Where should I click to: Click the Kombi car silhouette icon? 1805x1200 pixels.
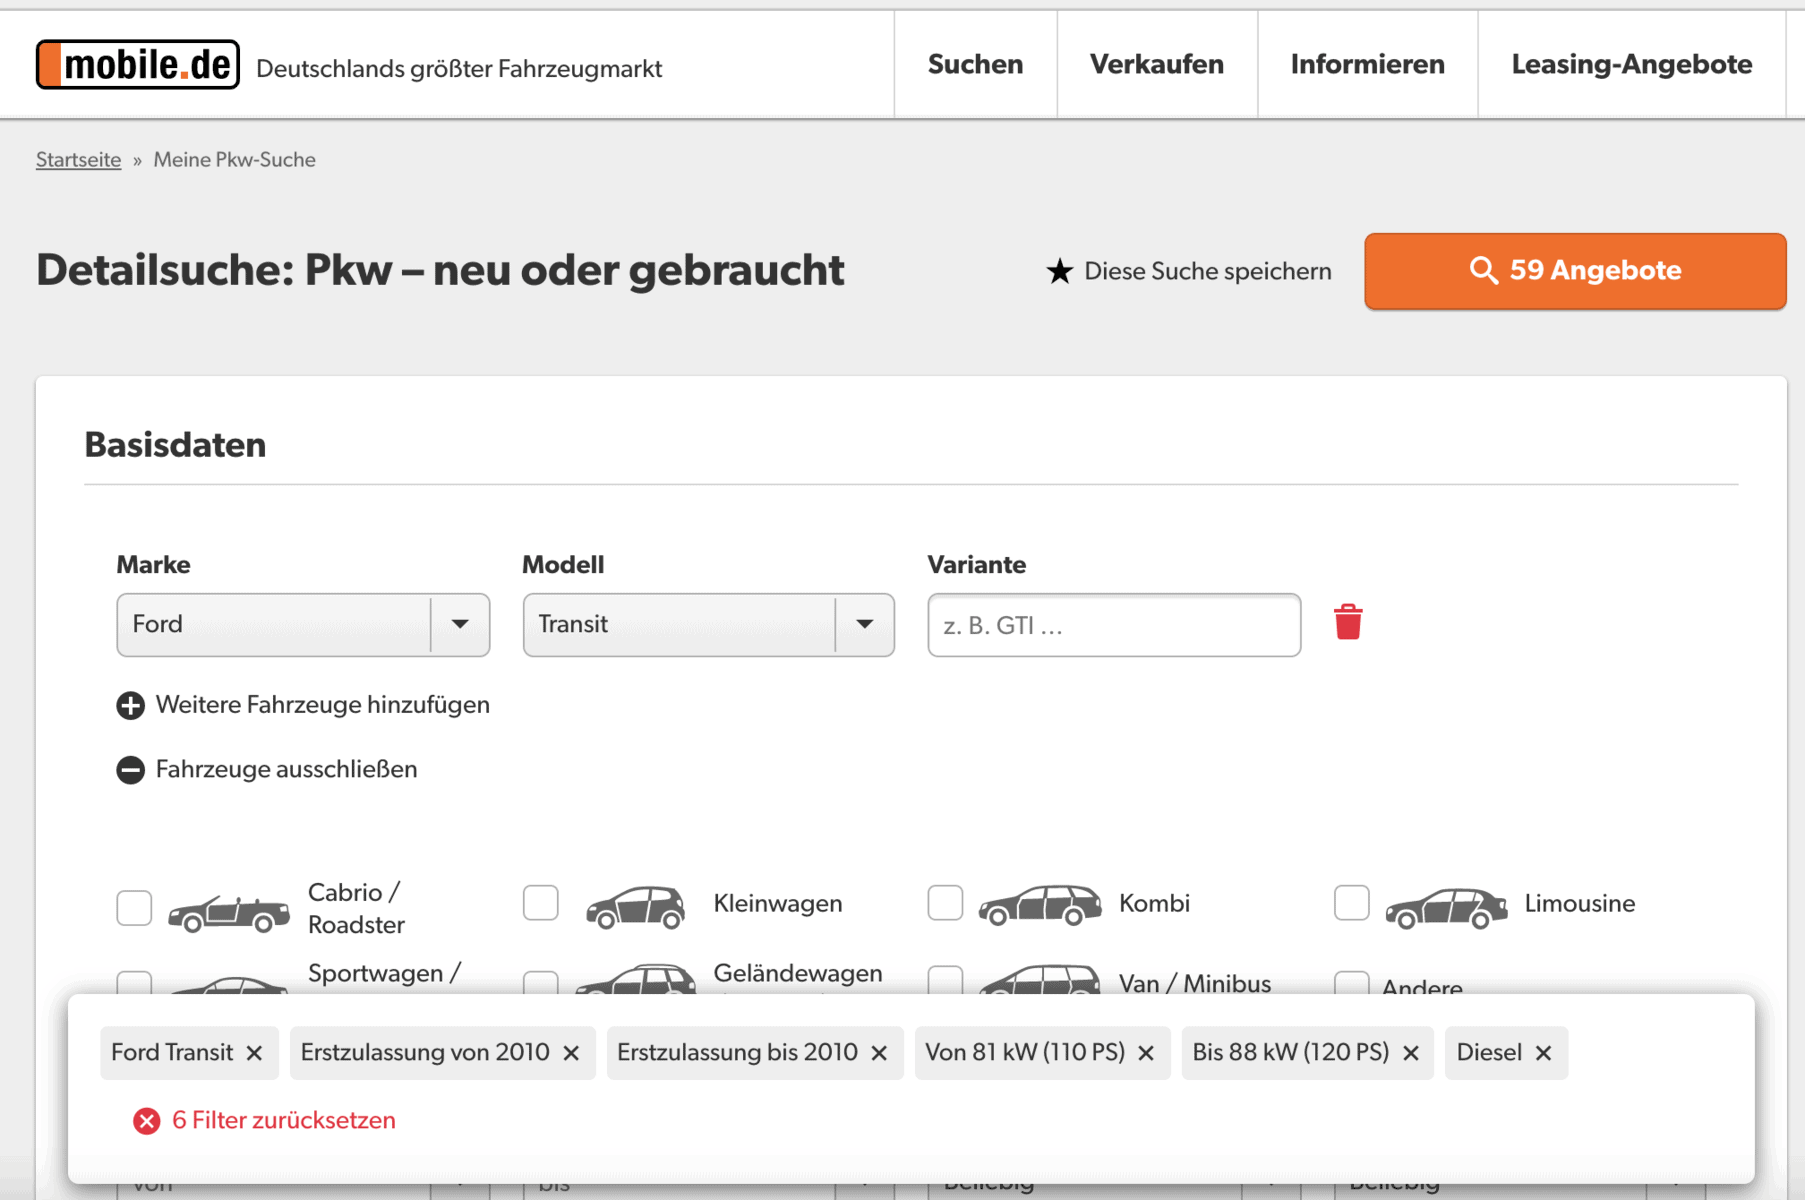coord(1040,905)
